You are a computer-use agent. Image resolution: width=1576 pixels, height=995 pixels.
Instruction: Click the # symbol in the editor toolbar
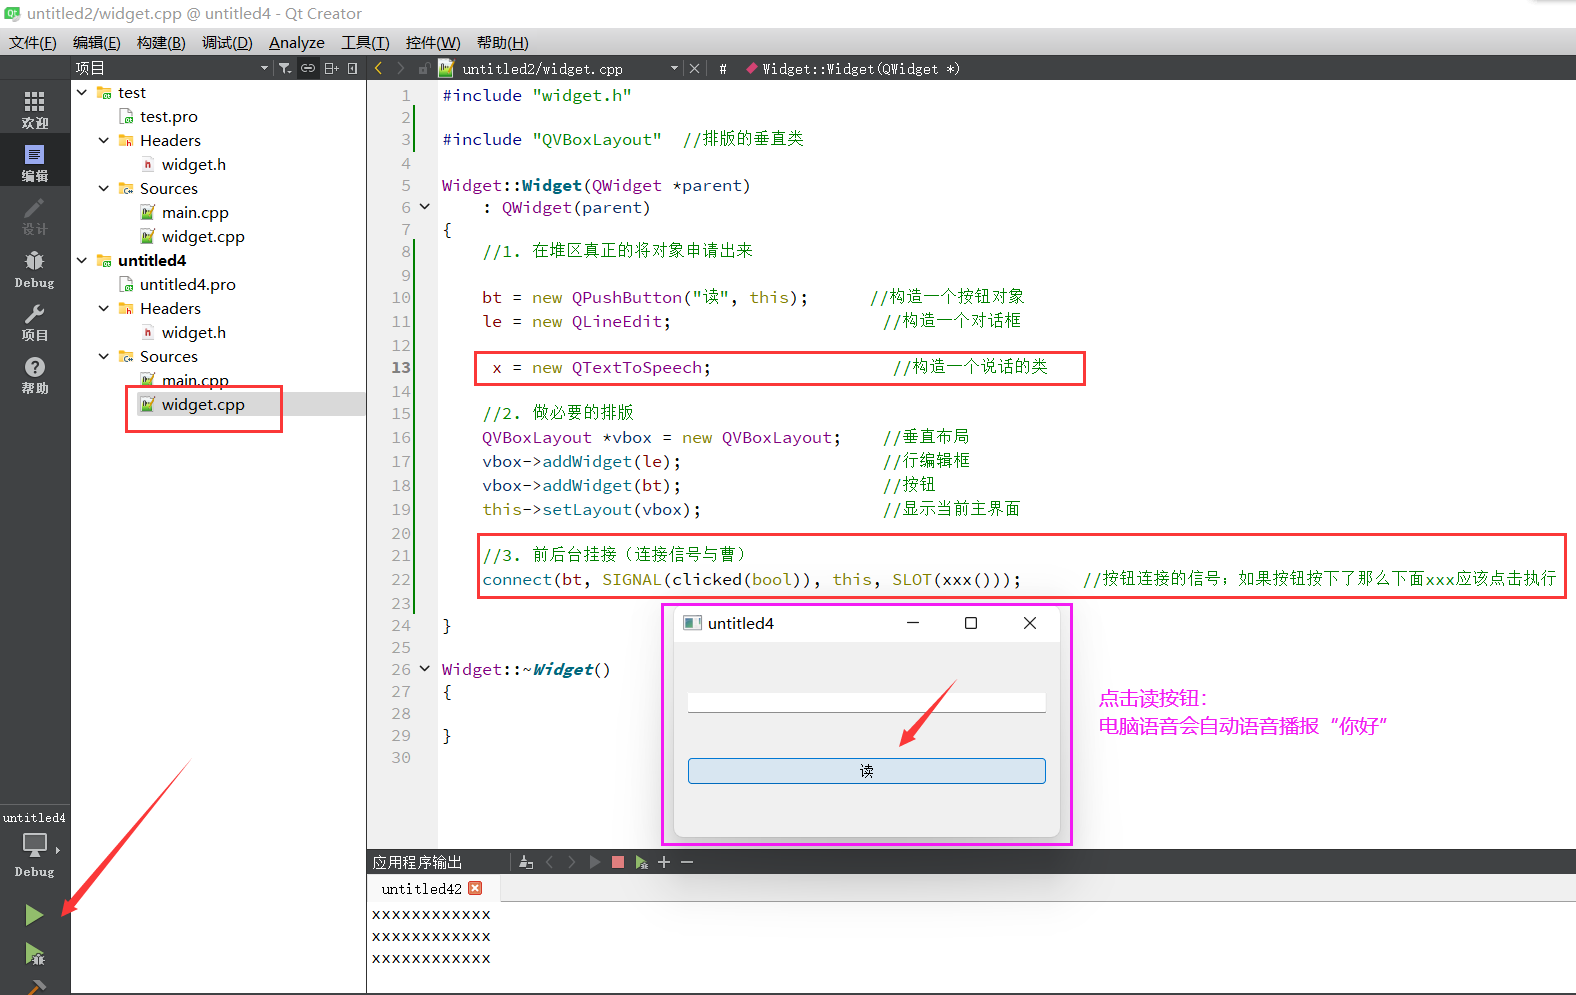723,68
